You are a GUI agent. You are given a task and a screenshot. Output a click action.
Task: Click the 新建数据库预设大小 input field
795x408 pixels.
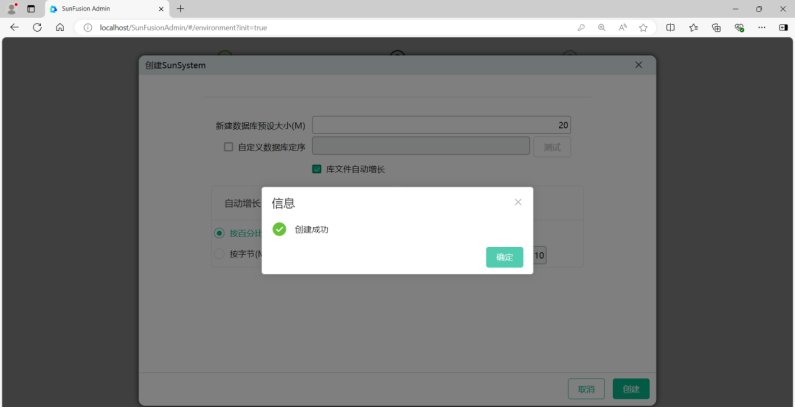pos(441,125)
